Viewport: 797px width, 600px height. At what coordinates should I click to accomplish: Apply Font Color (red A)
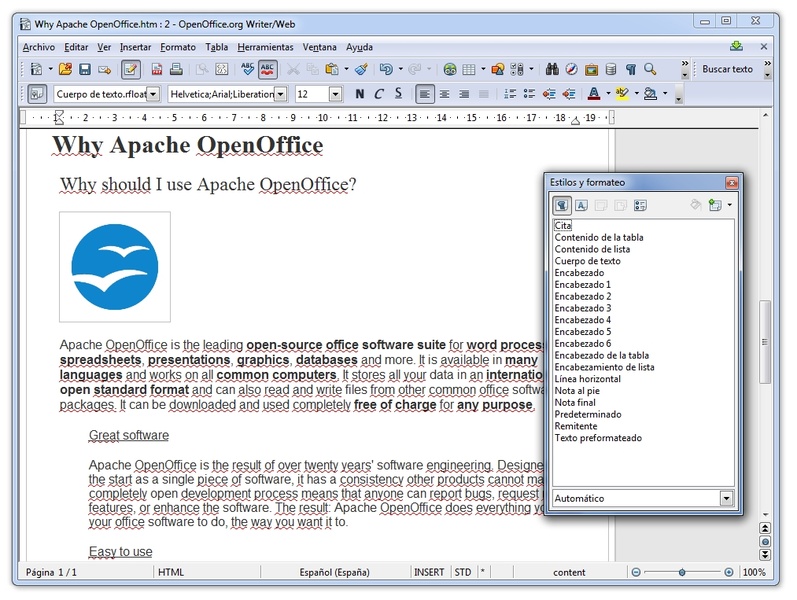coord(593,94)
